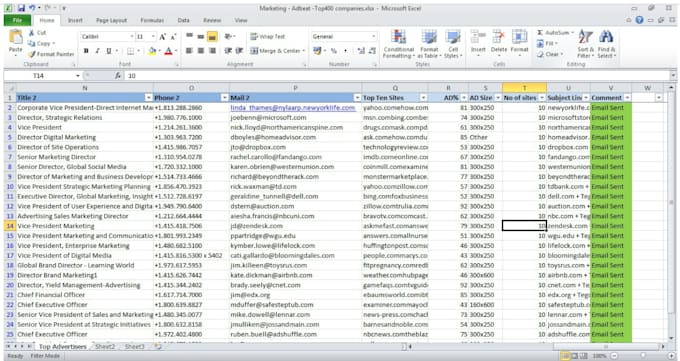Apply Percent Style

click(x=334, y=51)
